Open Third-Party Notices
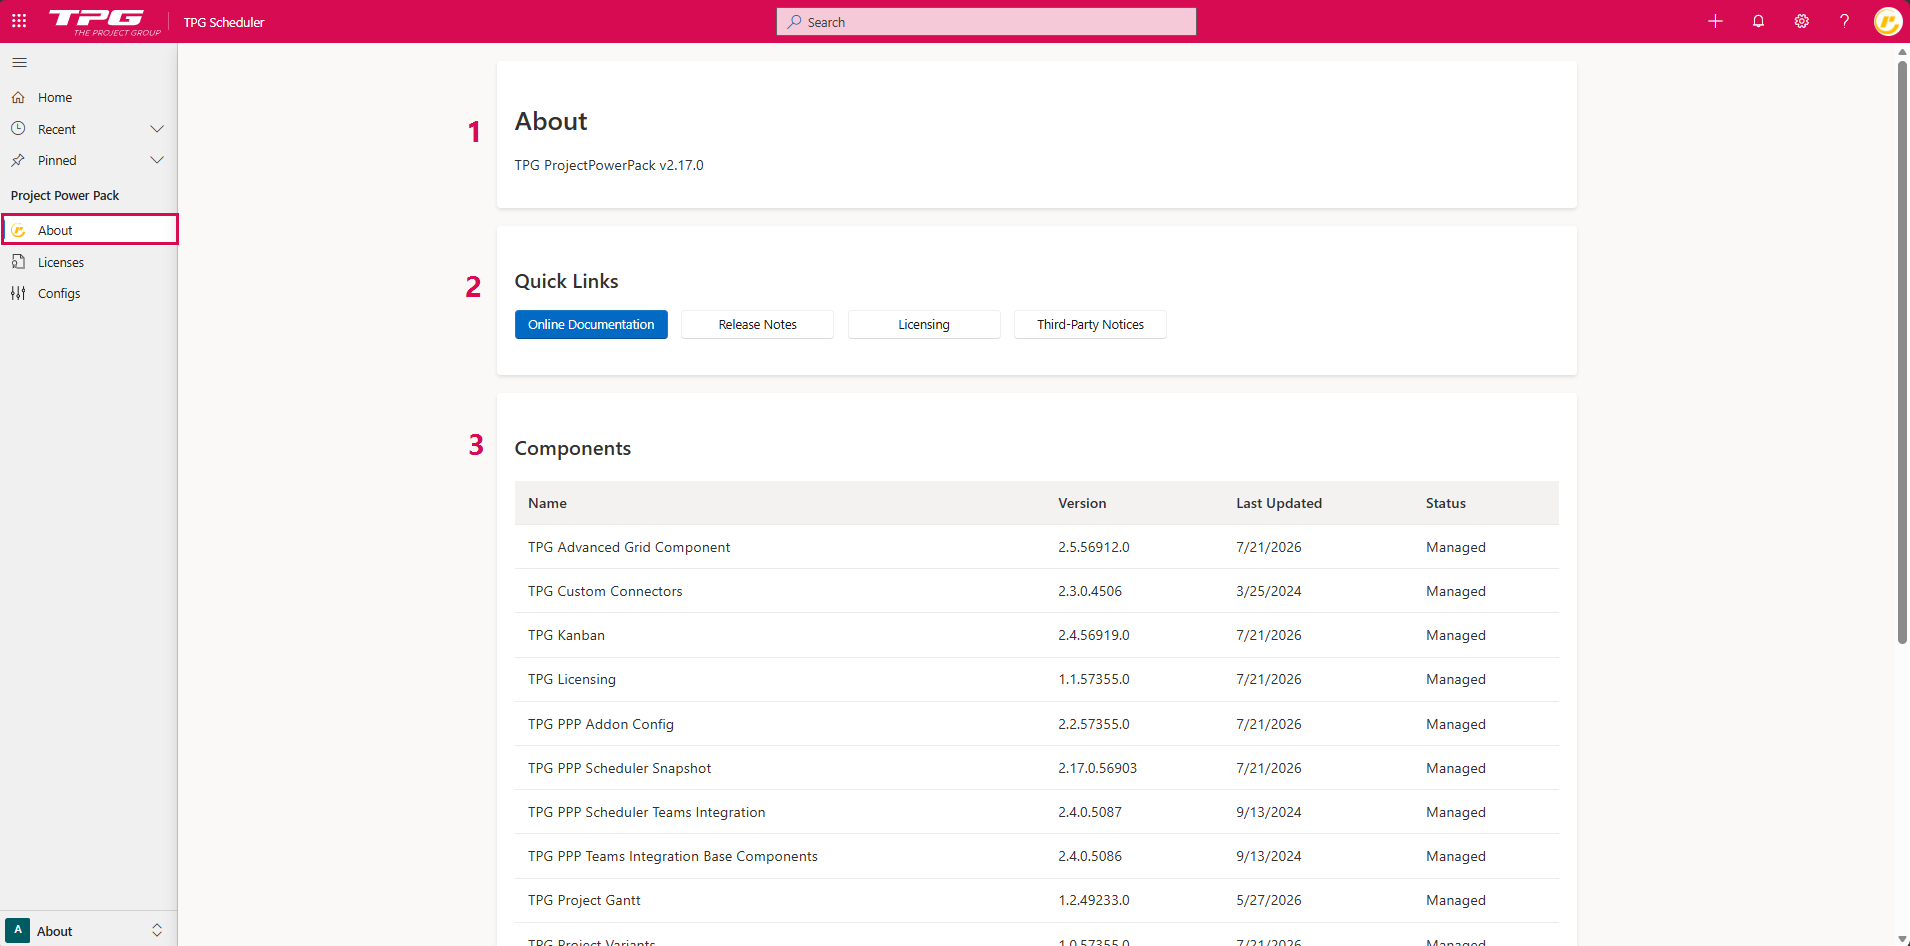This screenshot has height=946, width=1910. point(1090,324)
